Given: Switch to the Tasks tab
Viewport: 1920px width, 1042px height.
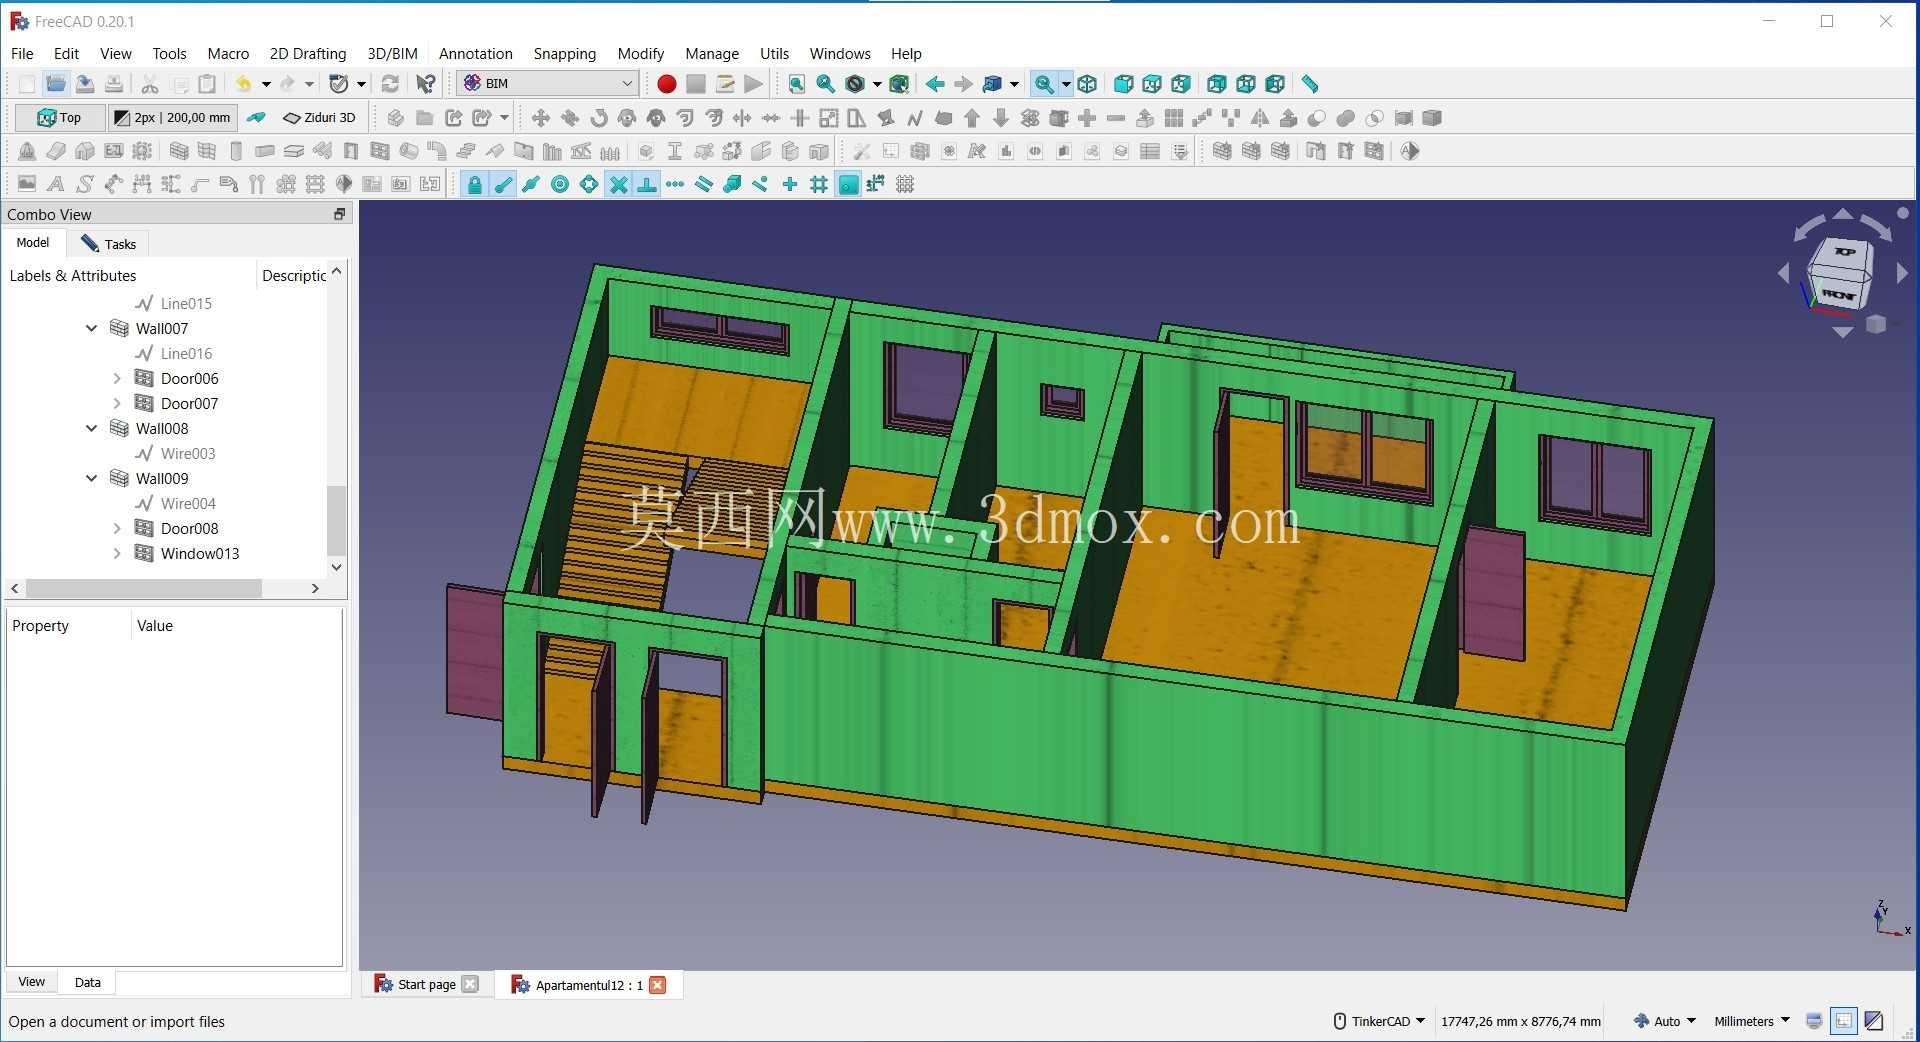Looking at the screenshot, I should (108, 244).
